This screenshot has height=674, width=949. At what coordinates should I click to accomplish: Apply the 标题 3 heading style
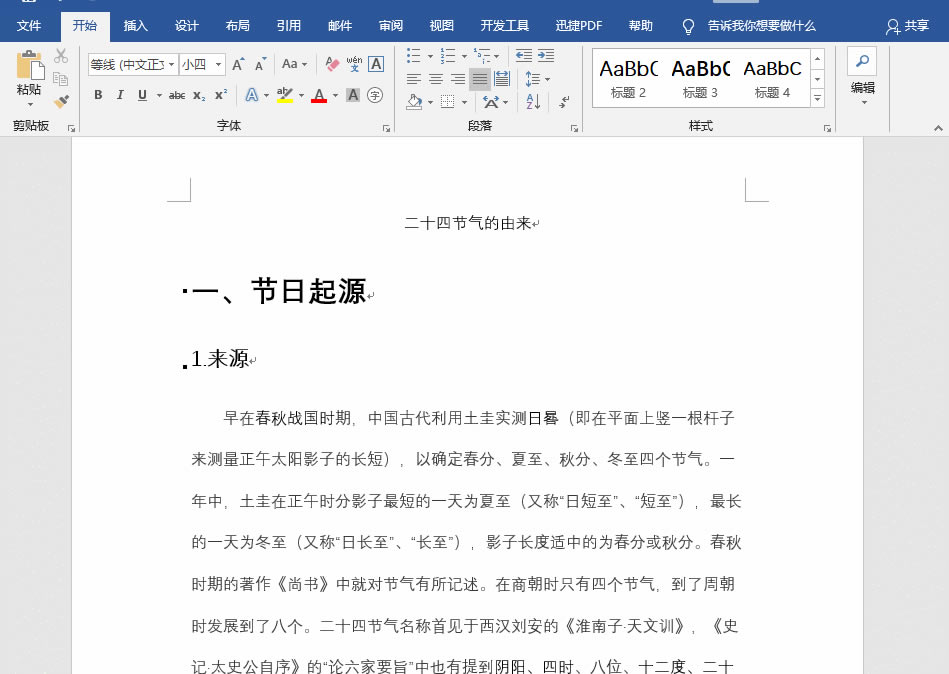[x=700, y=78]
